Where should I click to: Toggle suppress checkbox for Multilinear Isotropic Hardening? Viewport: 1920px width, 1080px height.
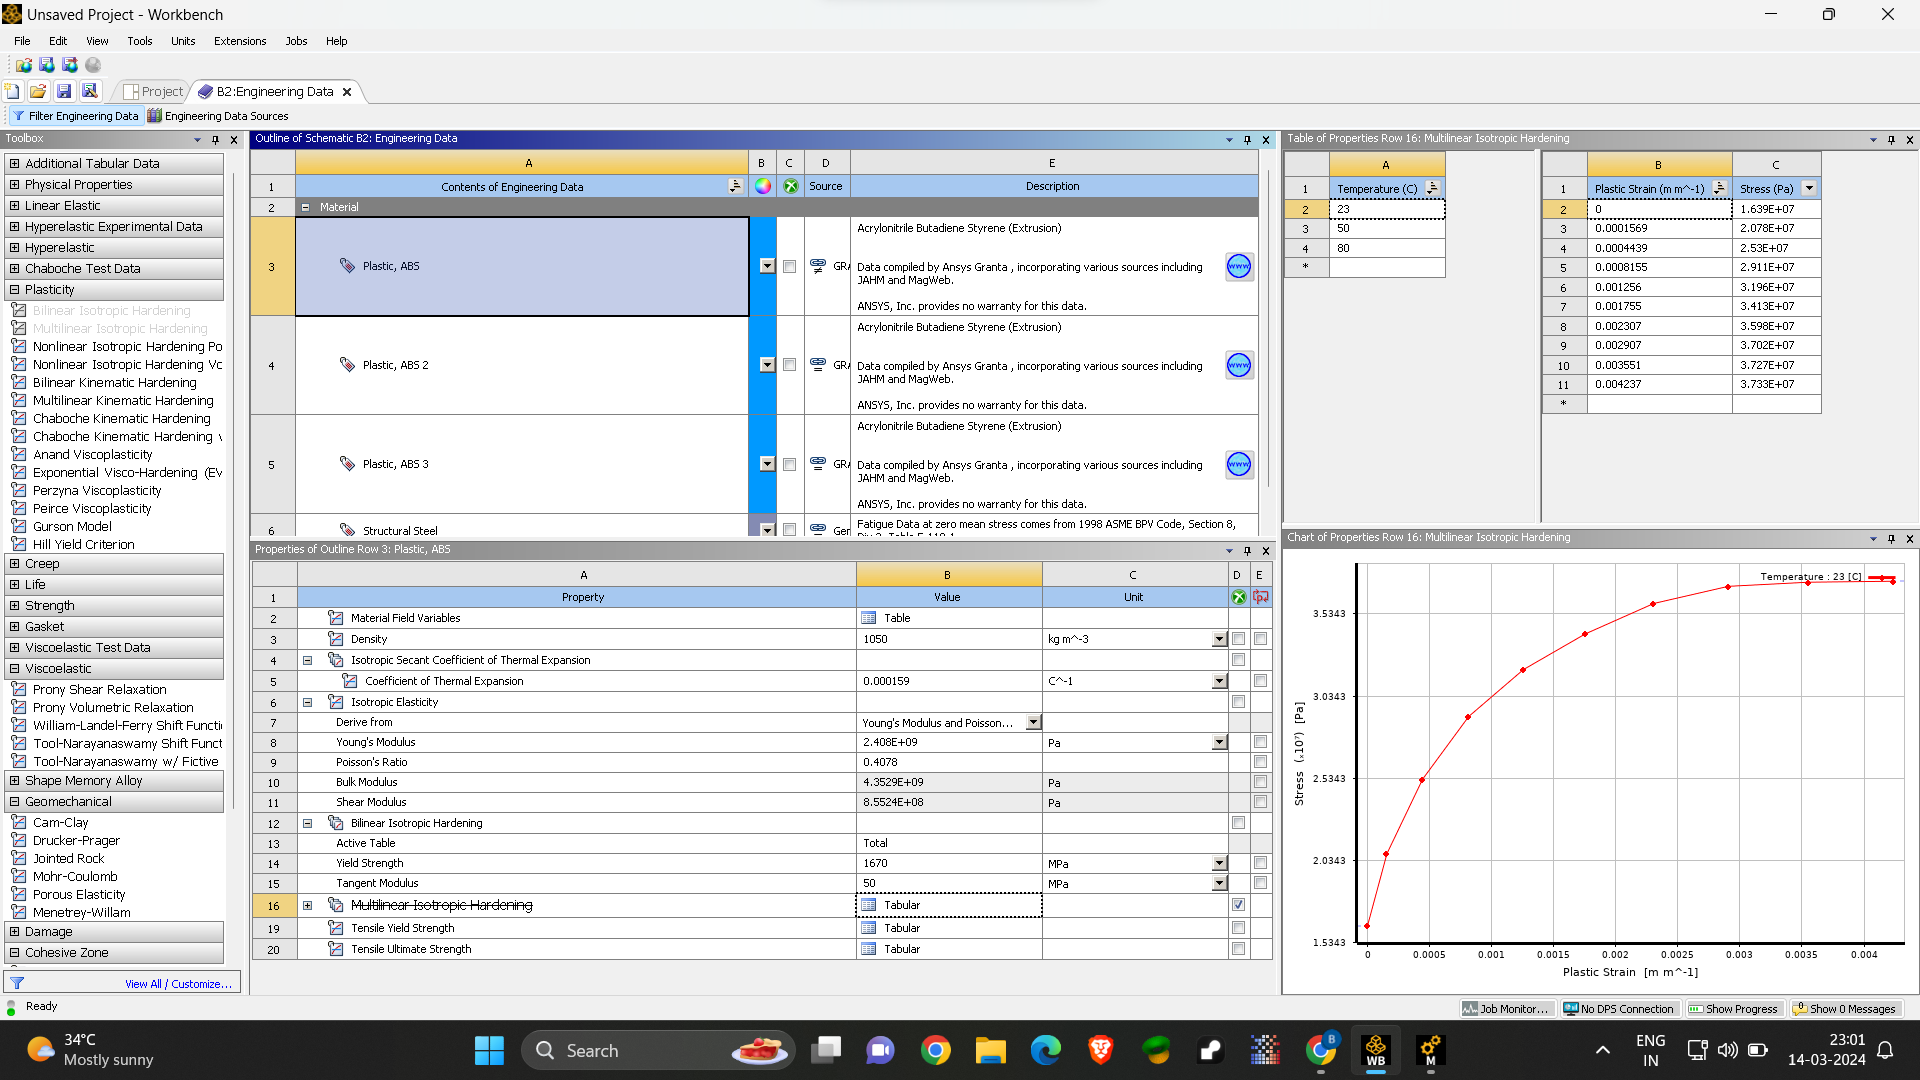click(x=1238, y=905)
